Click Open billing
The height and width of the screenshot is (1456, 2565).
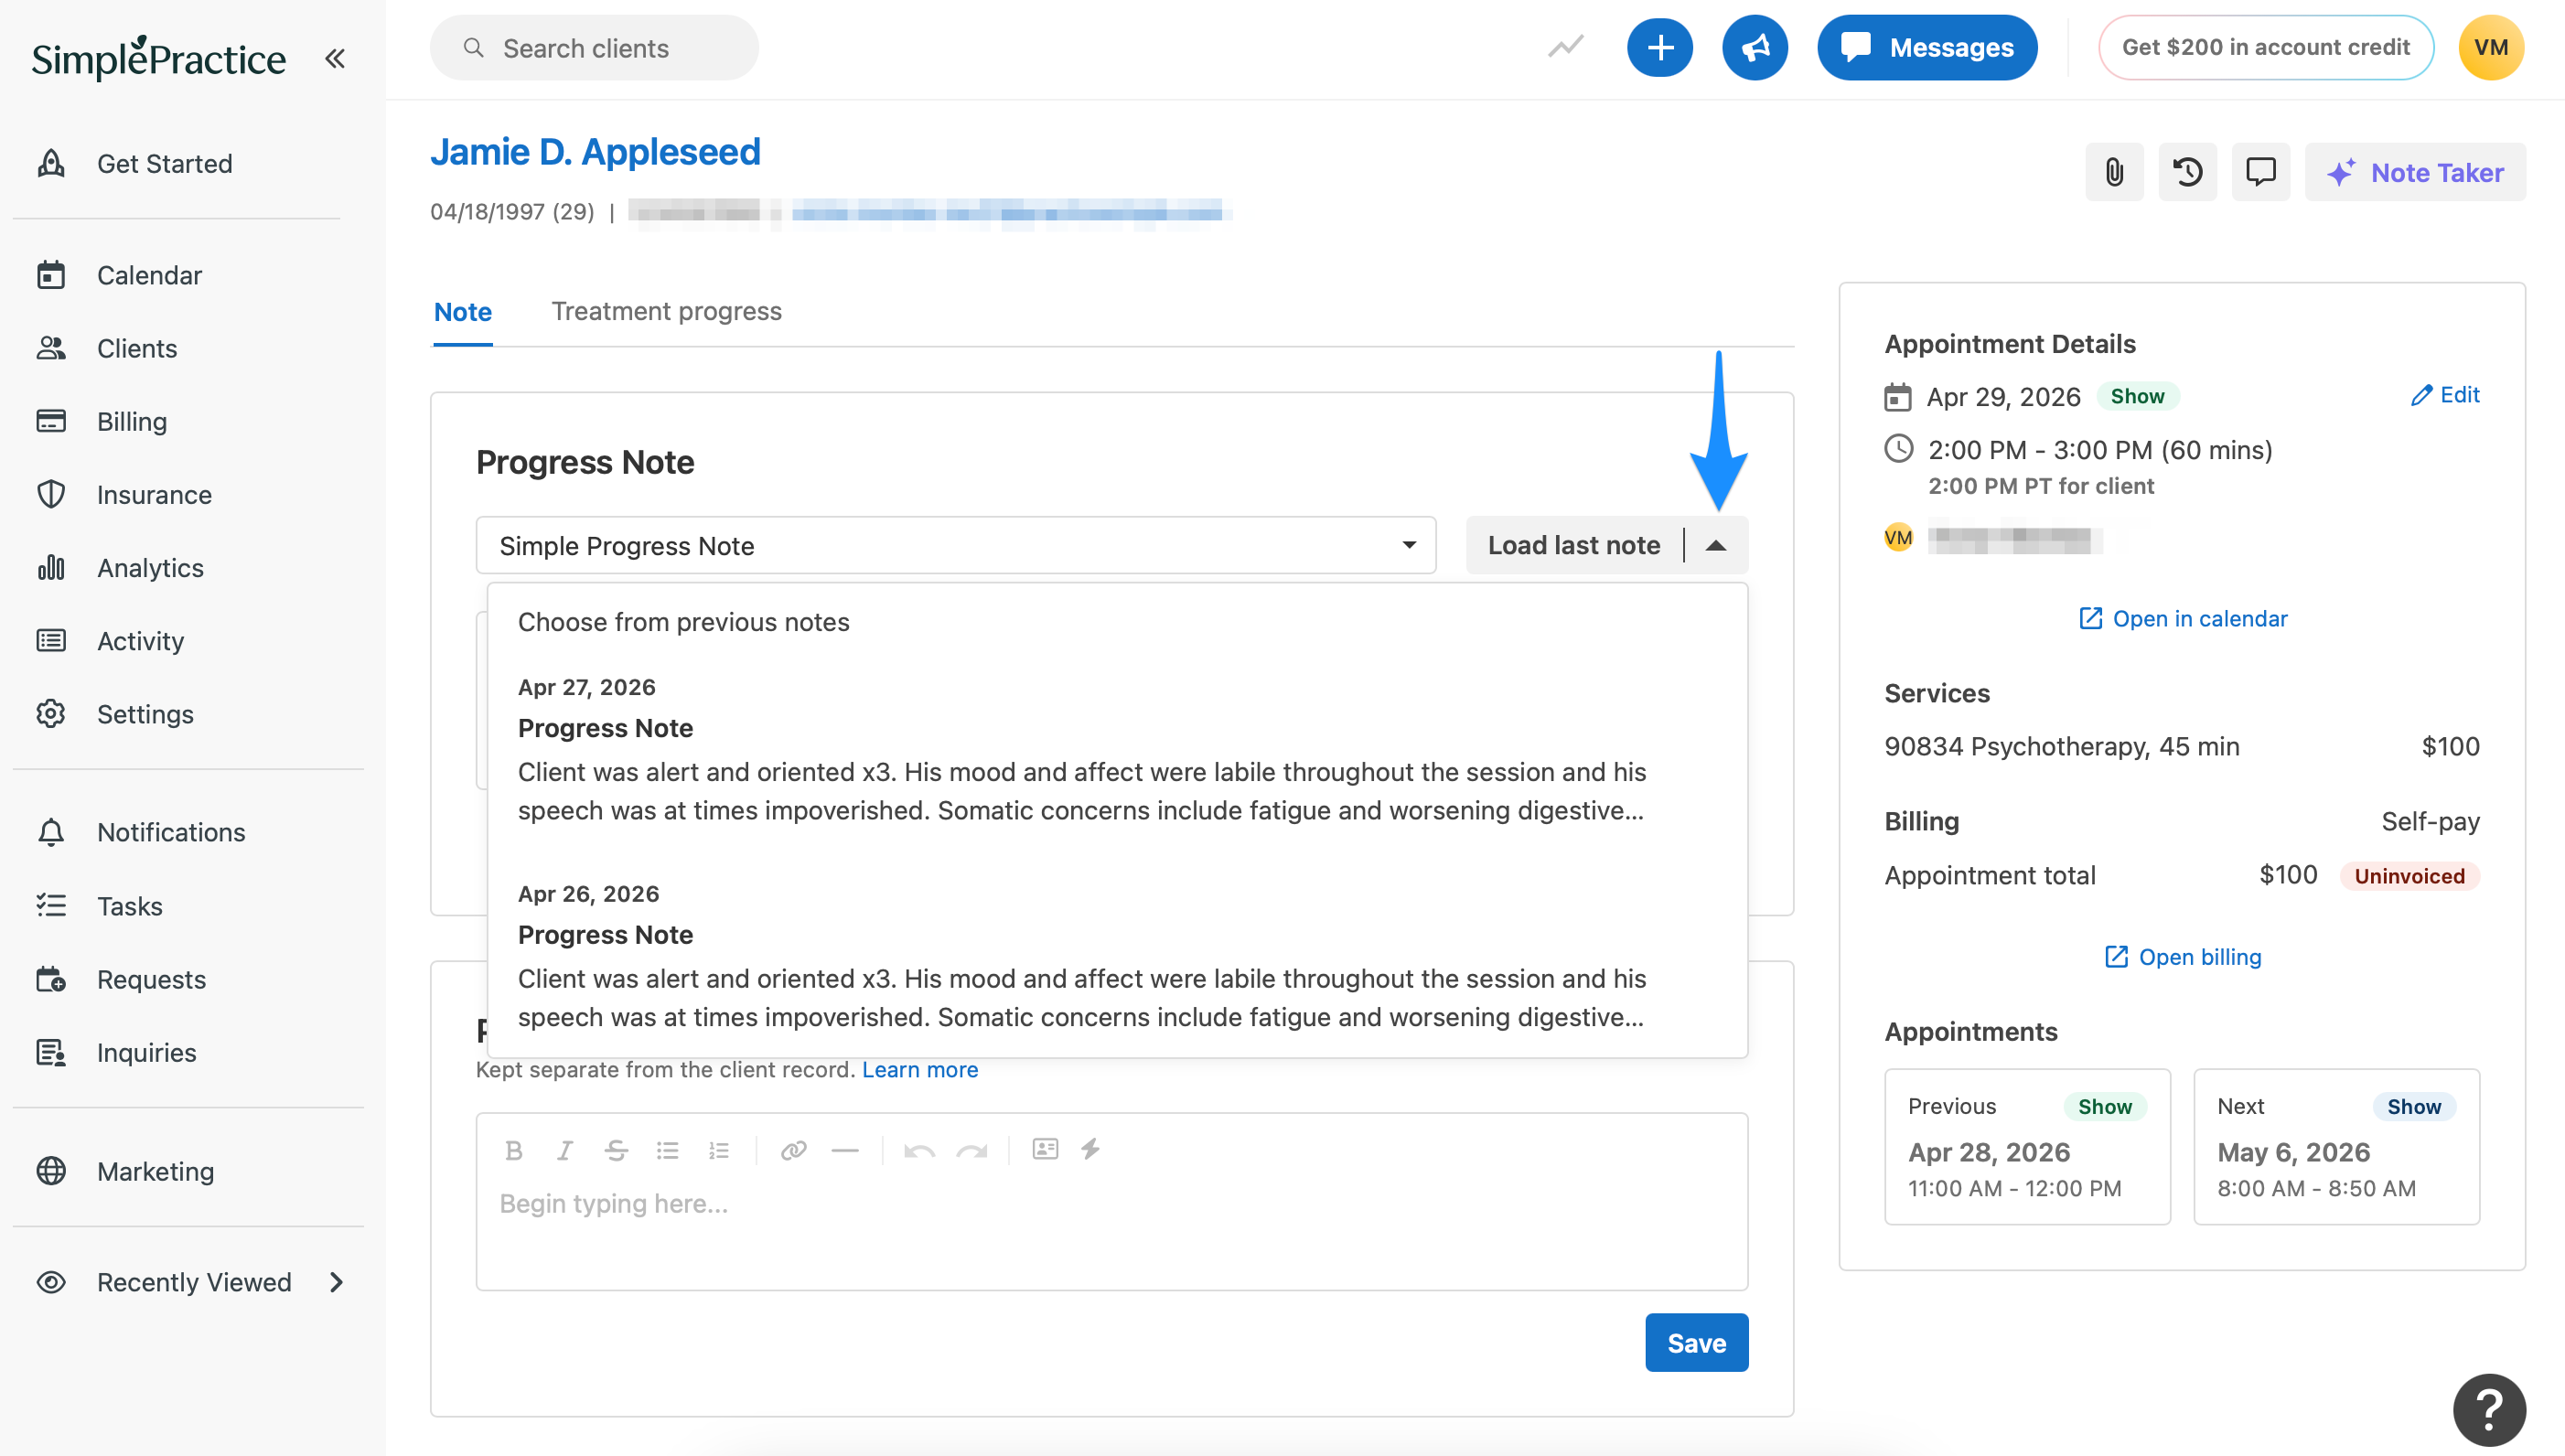click(2183, 956)
